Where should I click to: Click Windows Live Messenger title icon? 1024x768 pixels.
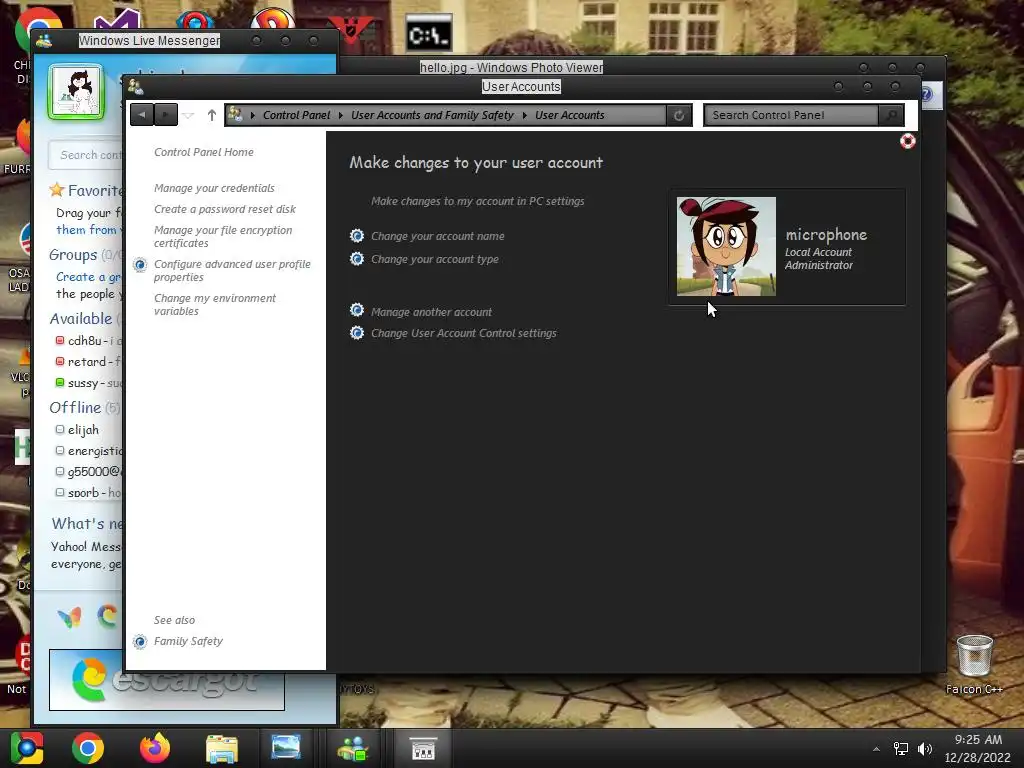44,40
